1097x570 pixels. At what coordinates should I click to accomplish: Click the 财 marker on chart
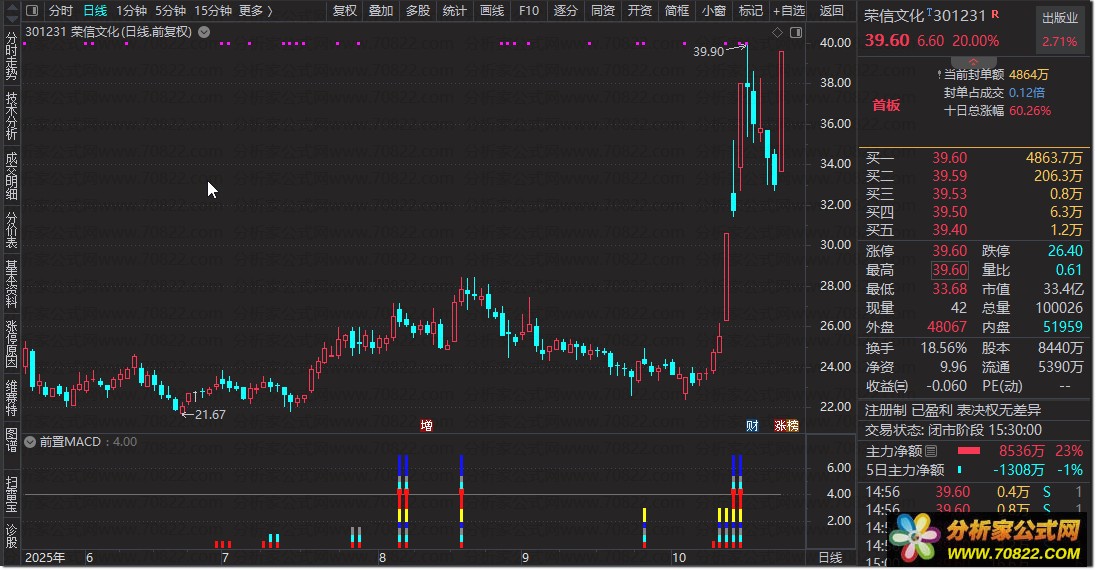[752, 425]
